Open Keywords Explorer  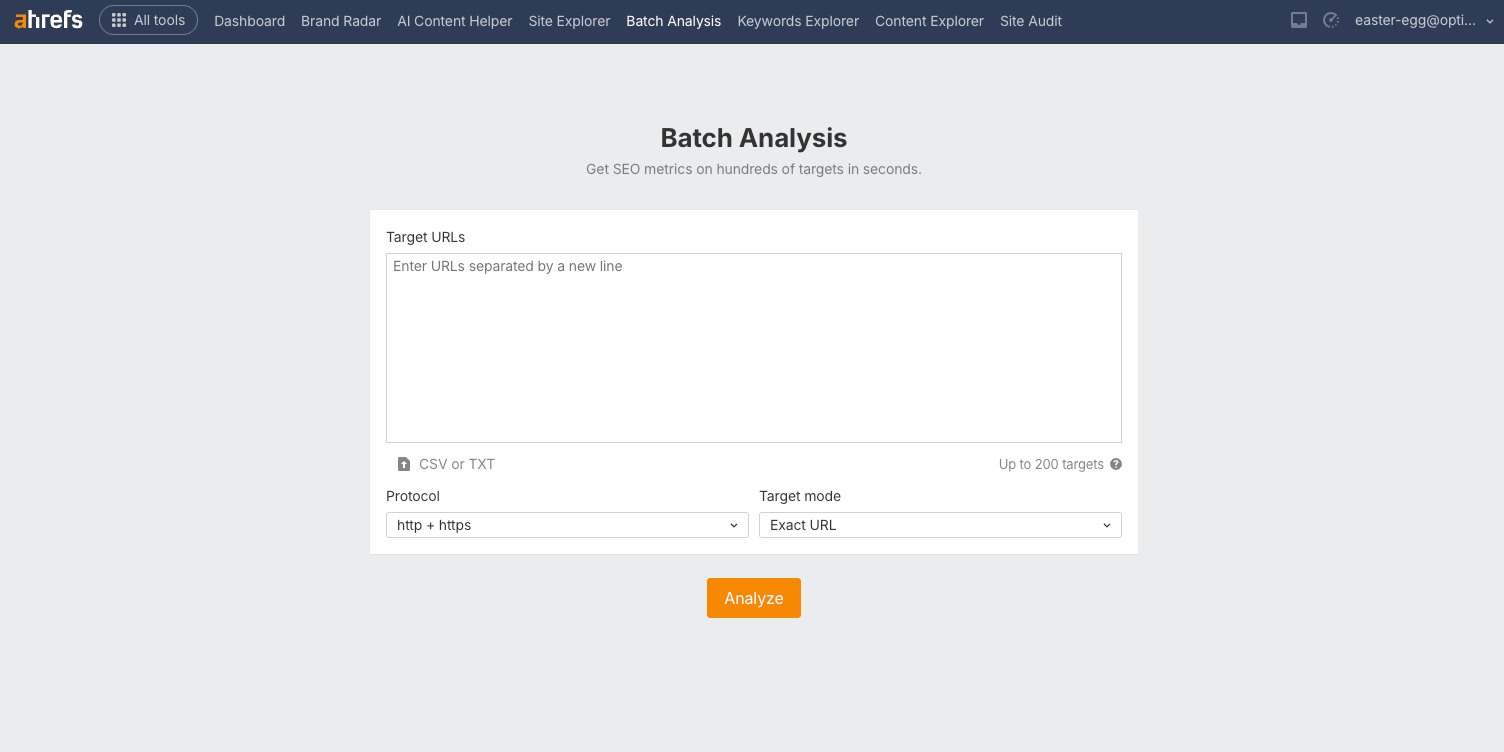pyautogui.click(x=798, y=21)
